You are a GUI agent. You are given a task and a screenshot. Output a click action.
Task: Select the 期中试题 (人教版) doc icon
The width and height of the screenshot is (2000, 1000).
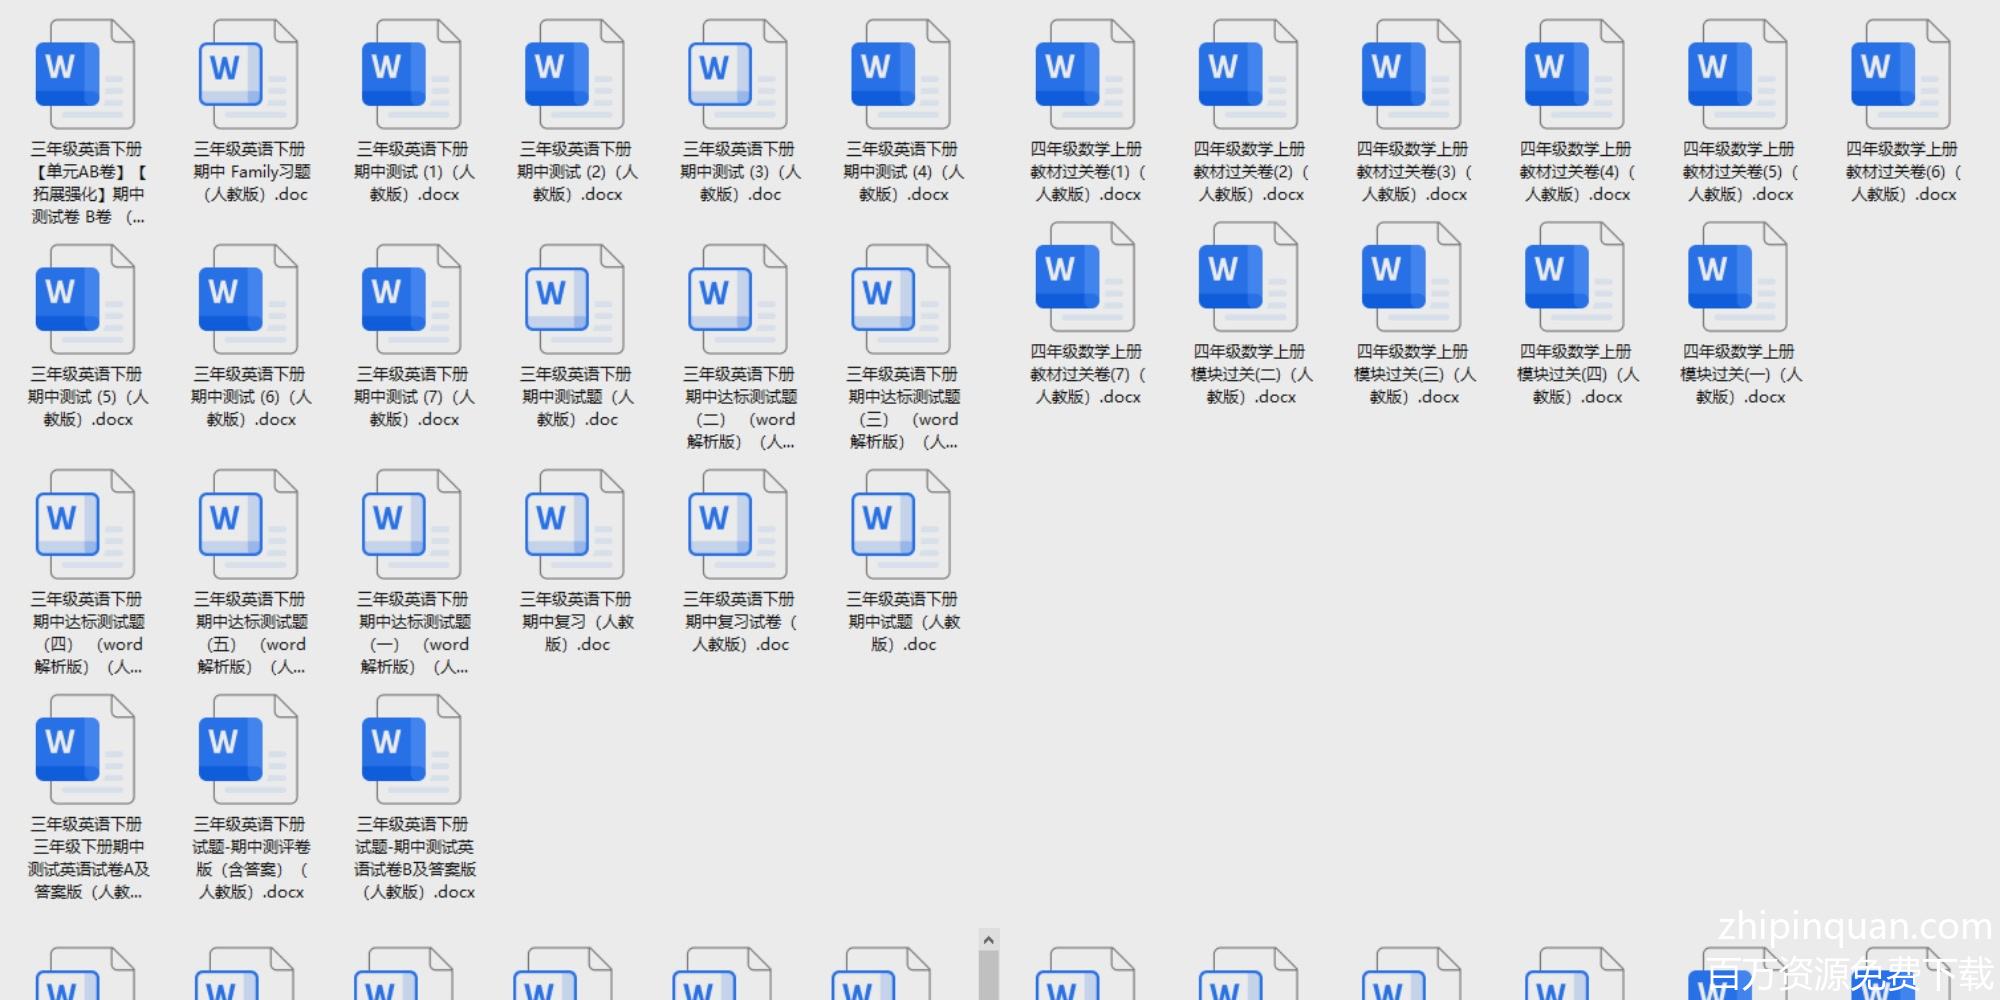[x=901, y=525]
